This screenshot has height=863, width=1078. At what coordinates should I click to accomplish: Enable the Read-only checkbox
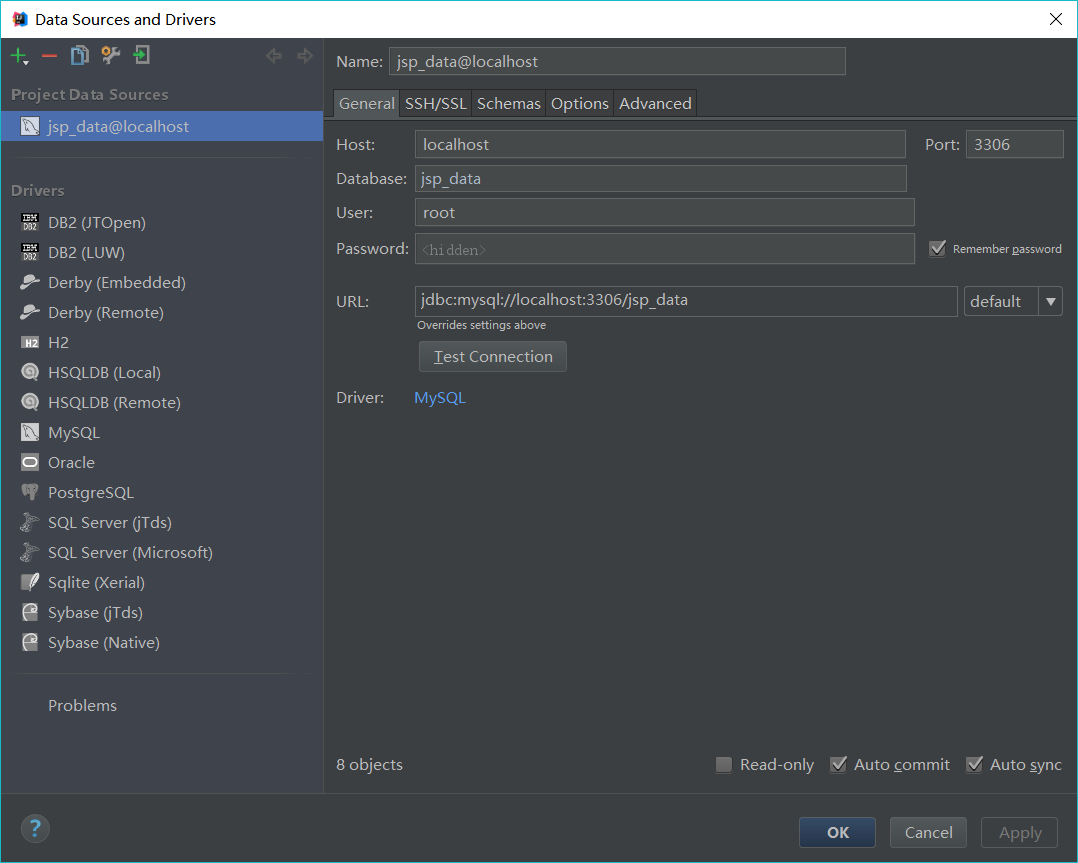pyautogui.click(x=724, y=765)
